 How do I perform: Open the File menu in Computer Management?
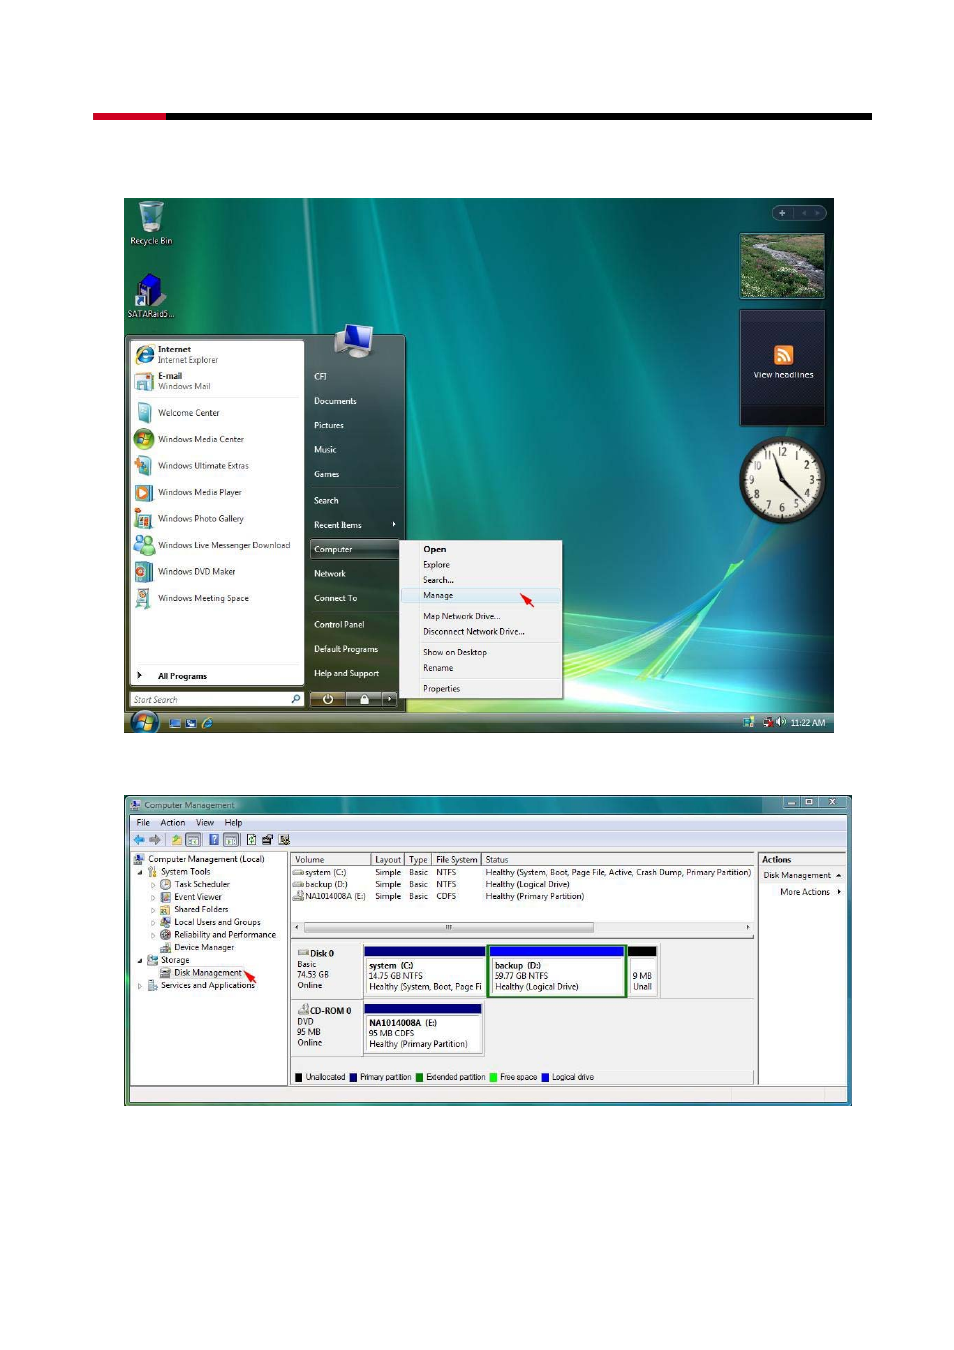(143, 823)
